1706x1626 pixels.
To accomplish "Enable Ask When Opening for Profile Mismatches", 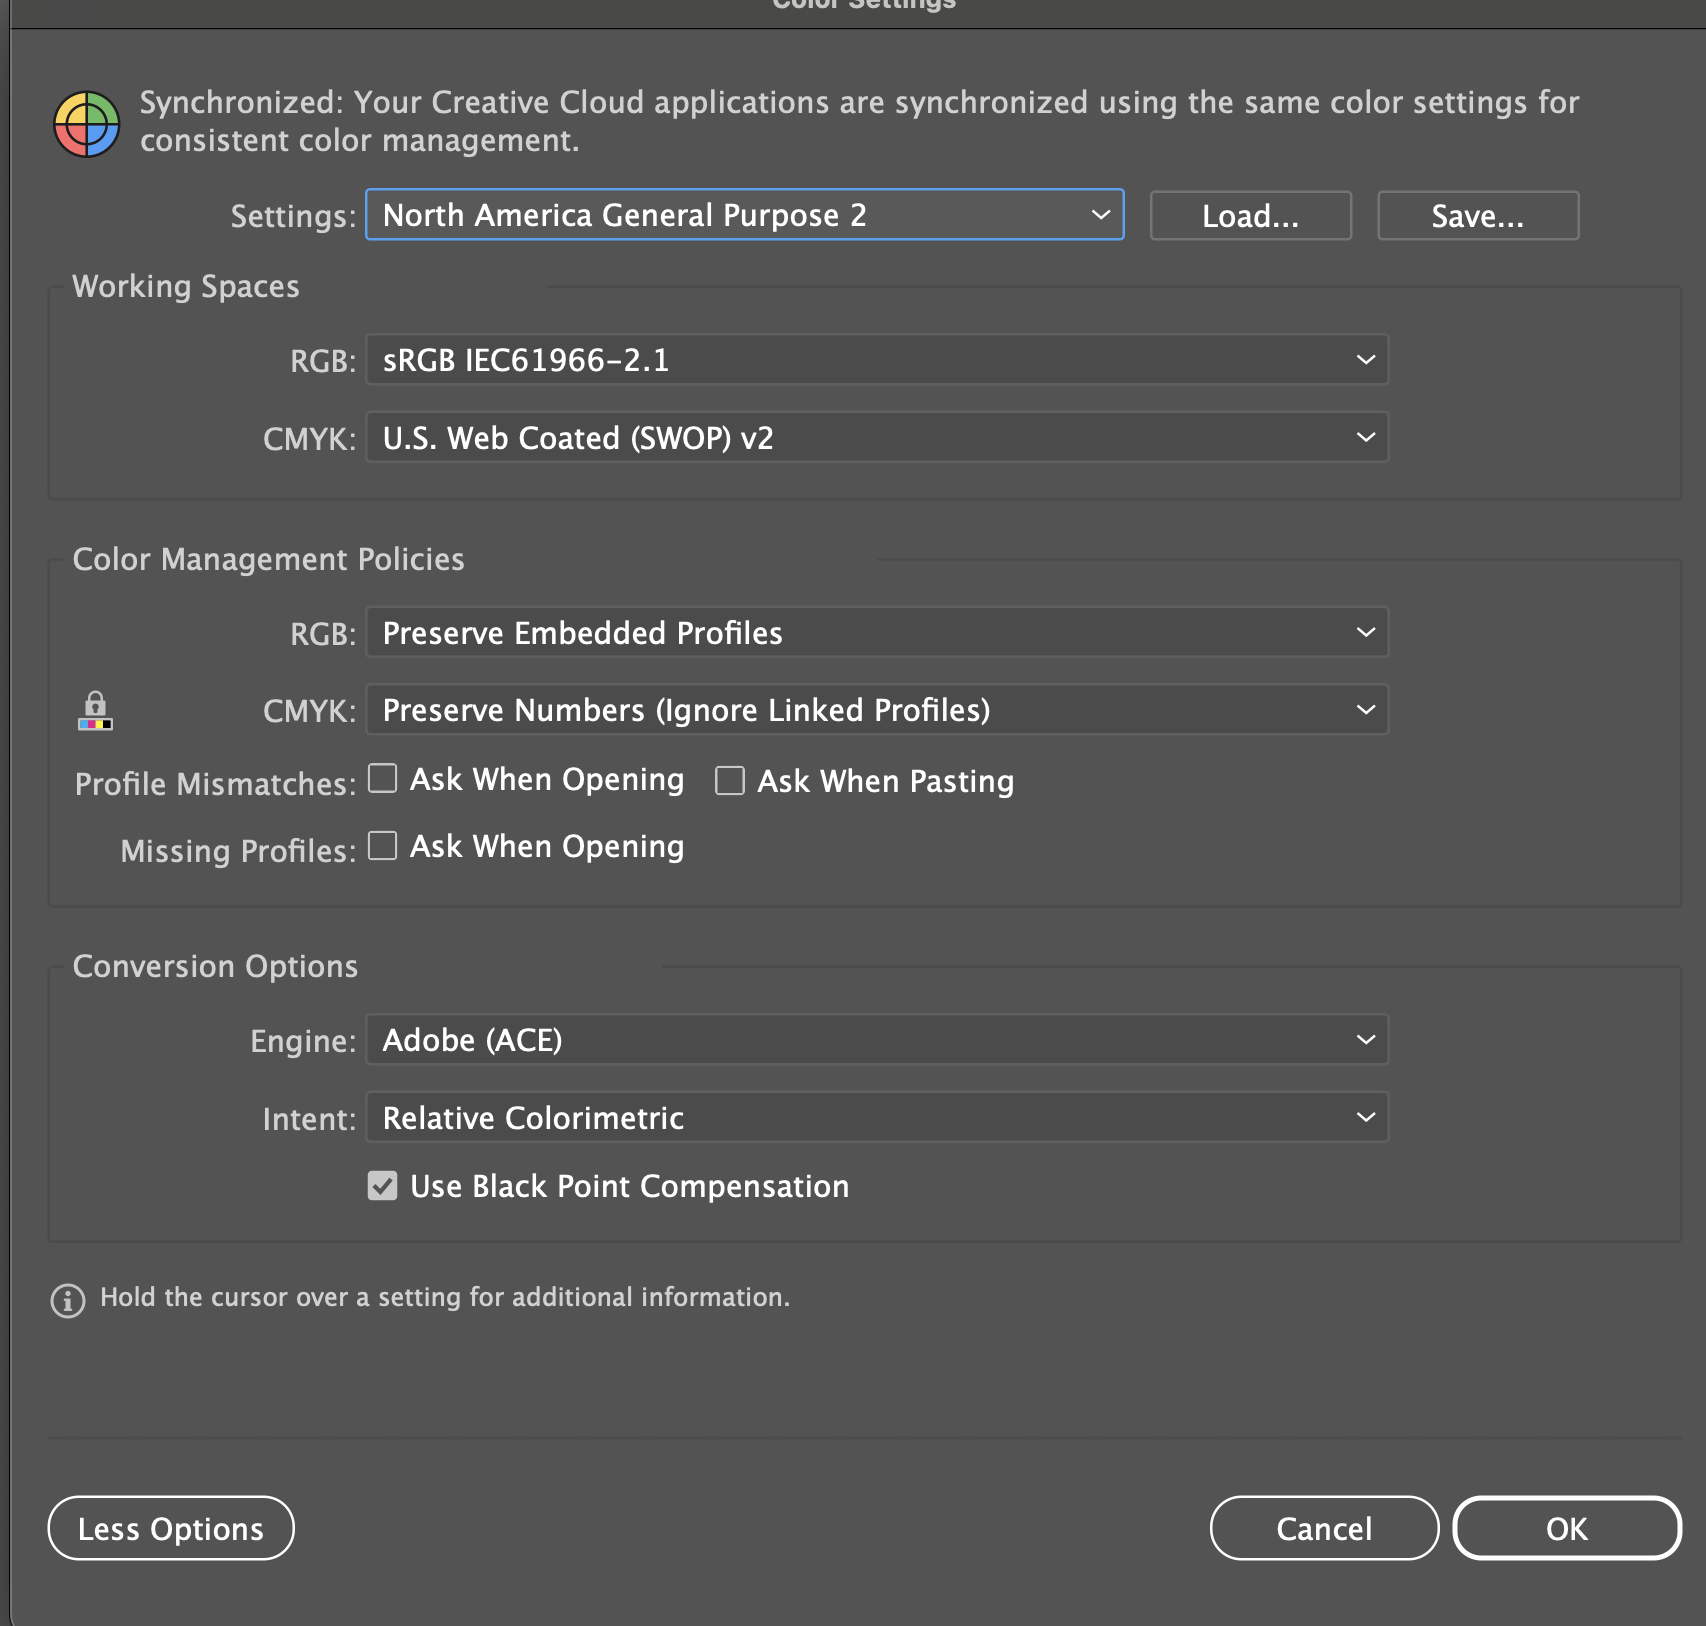I will click(382, 779).
